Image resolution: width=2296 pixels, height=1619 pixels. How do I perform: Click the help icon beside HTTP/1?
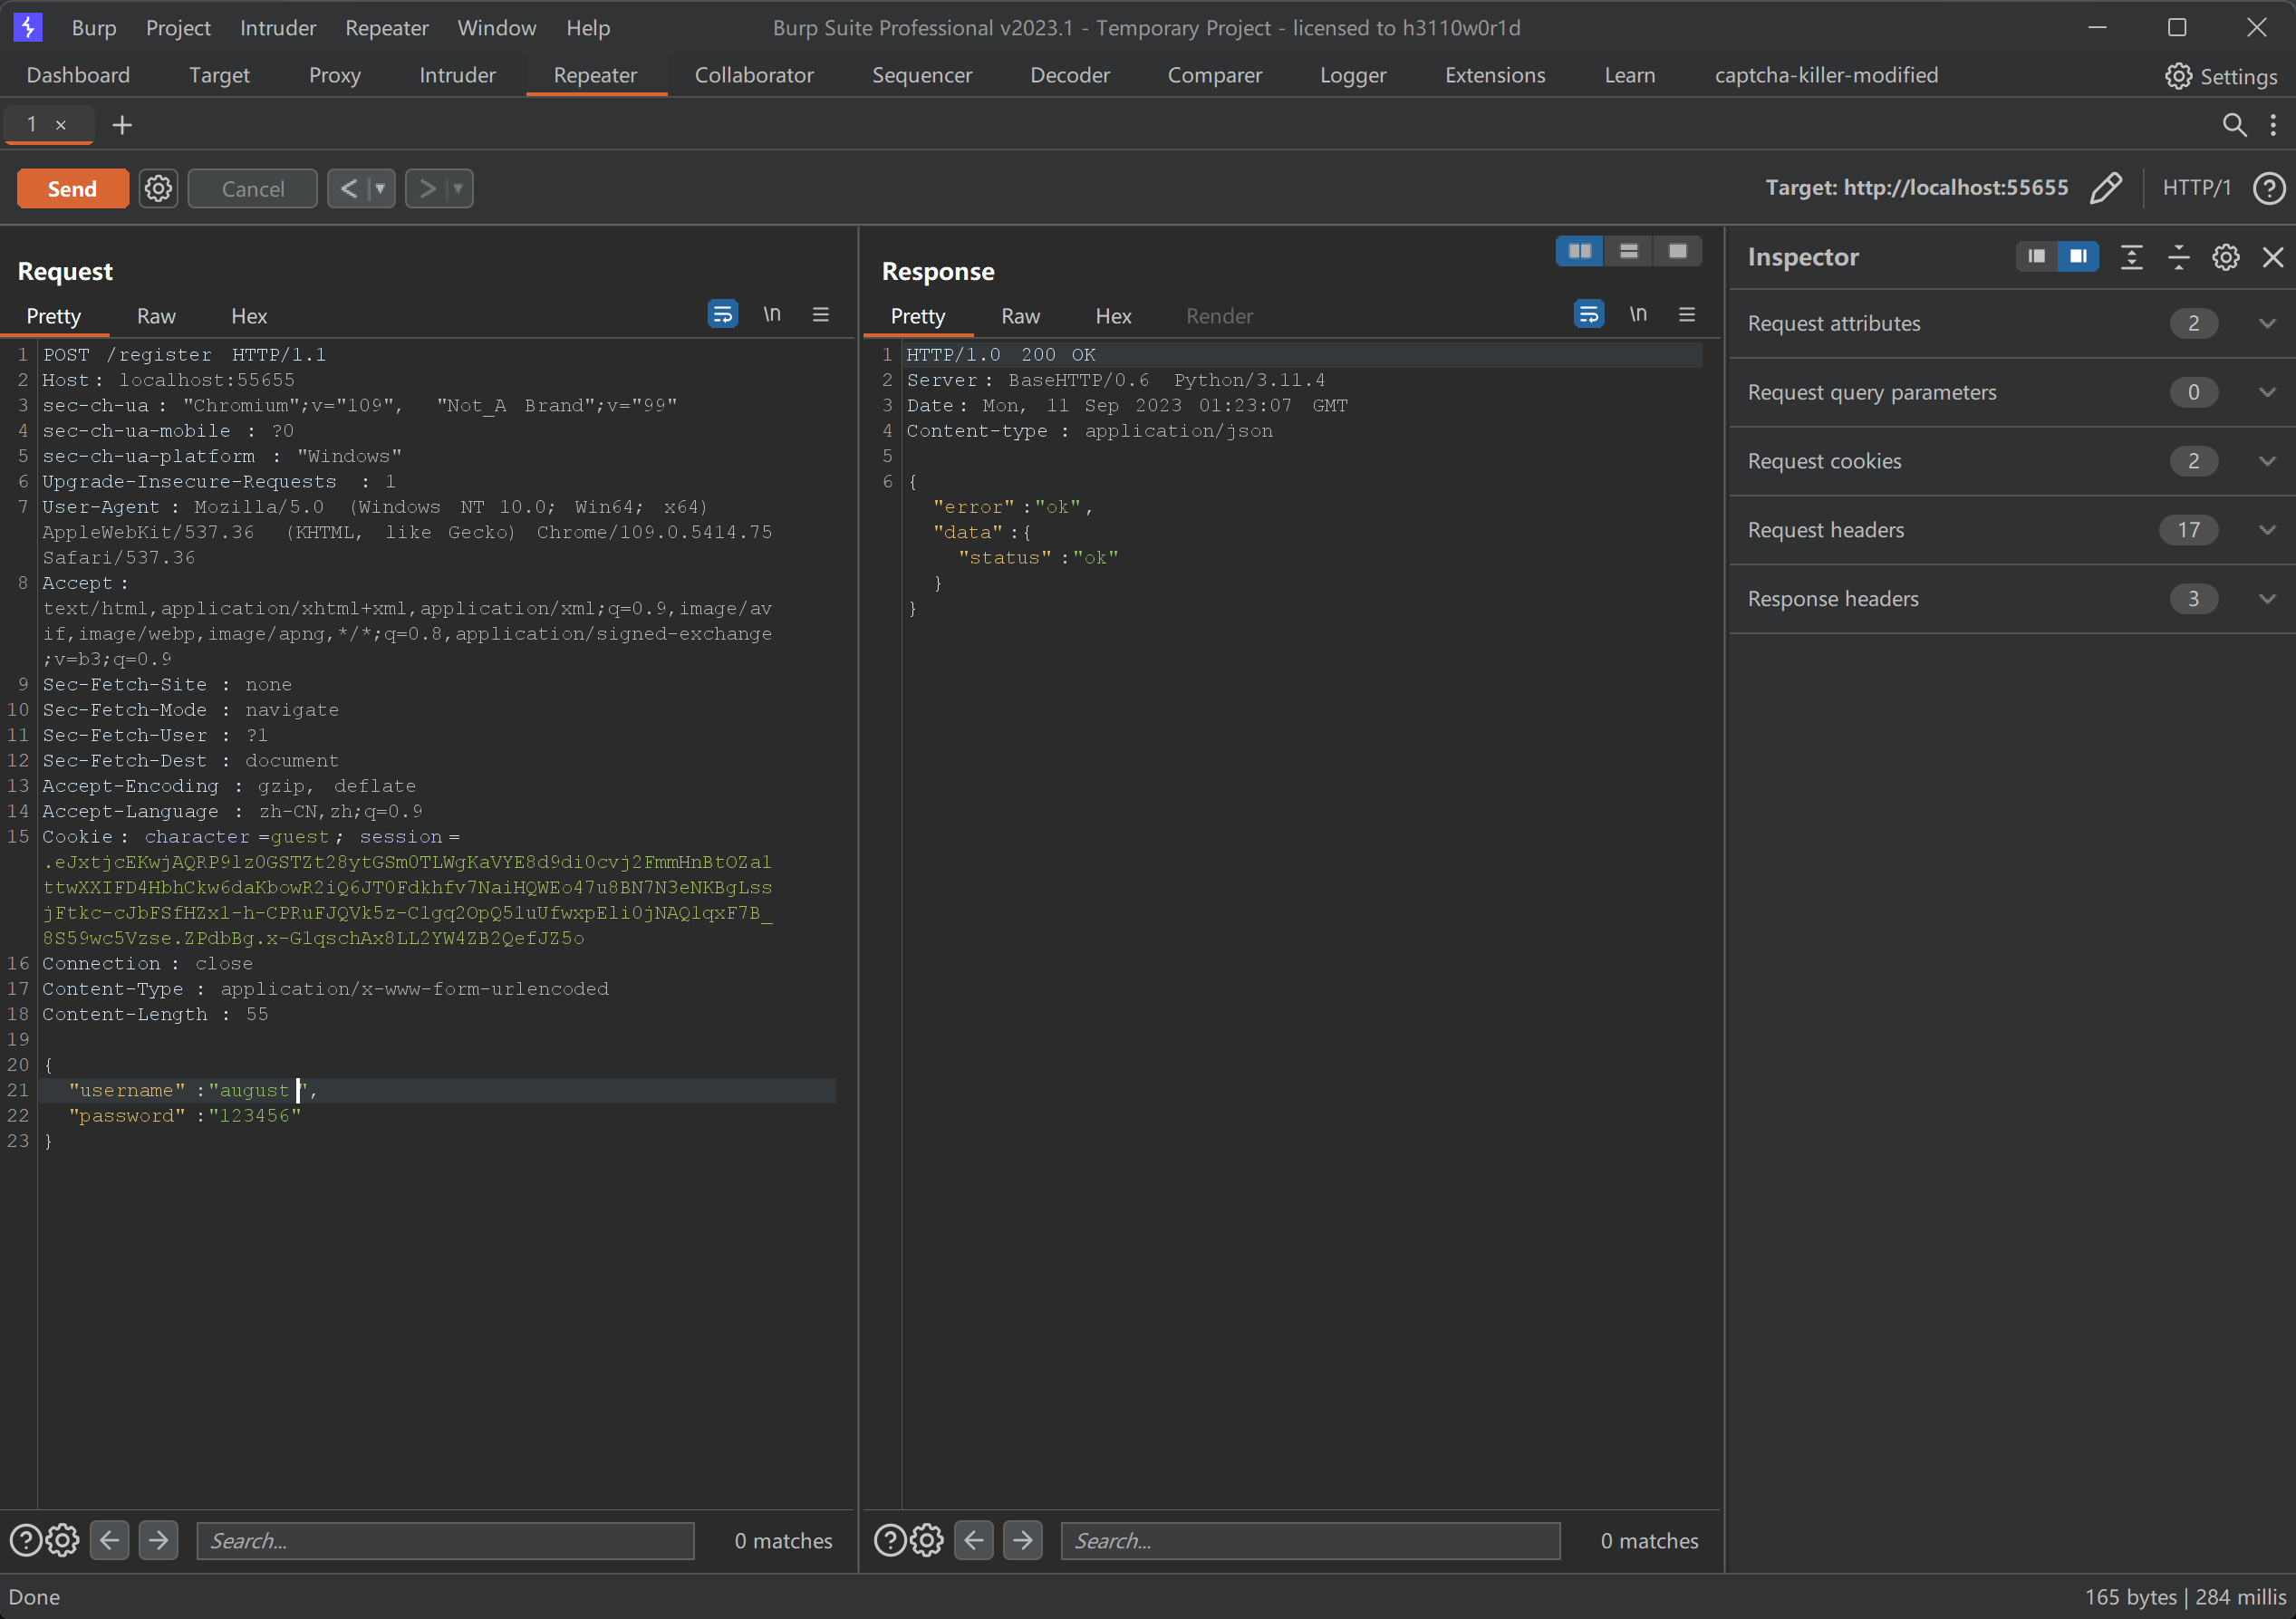click(2268, 188)
